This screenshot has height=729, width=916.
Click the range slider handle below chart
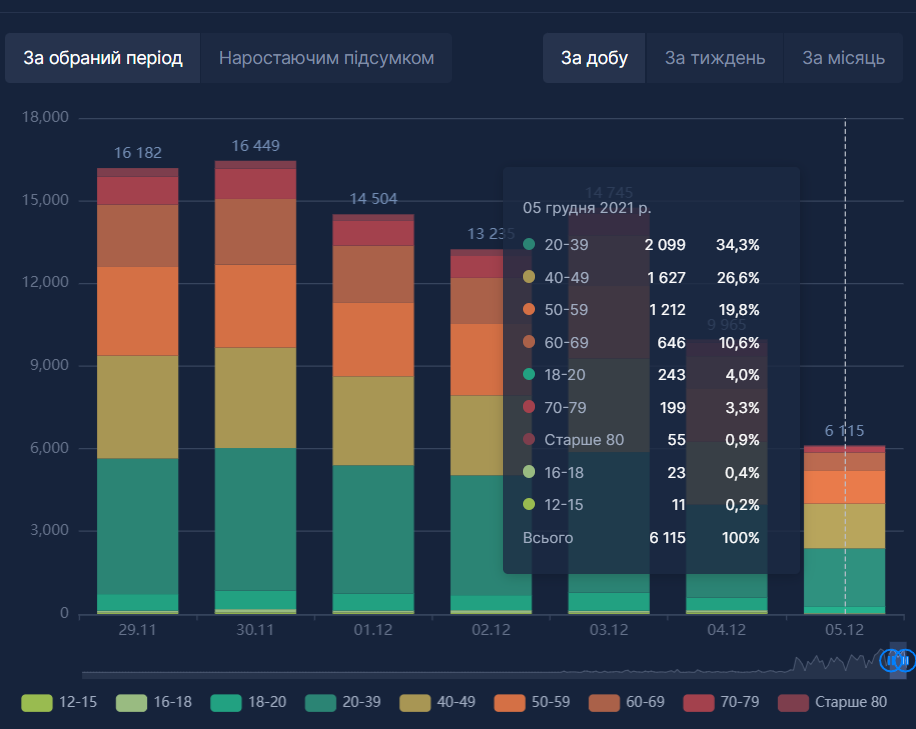point(897,661)
